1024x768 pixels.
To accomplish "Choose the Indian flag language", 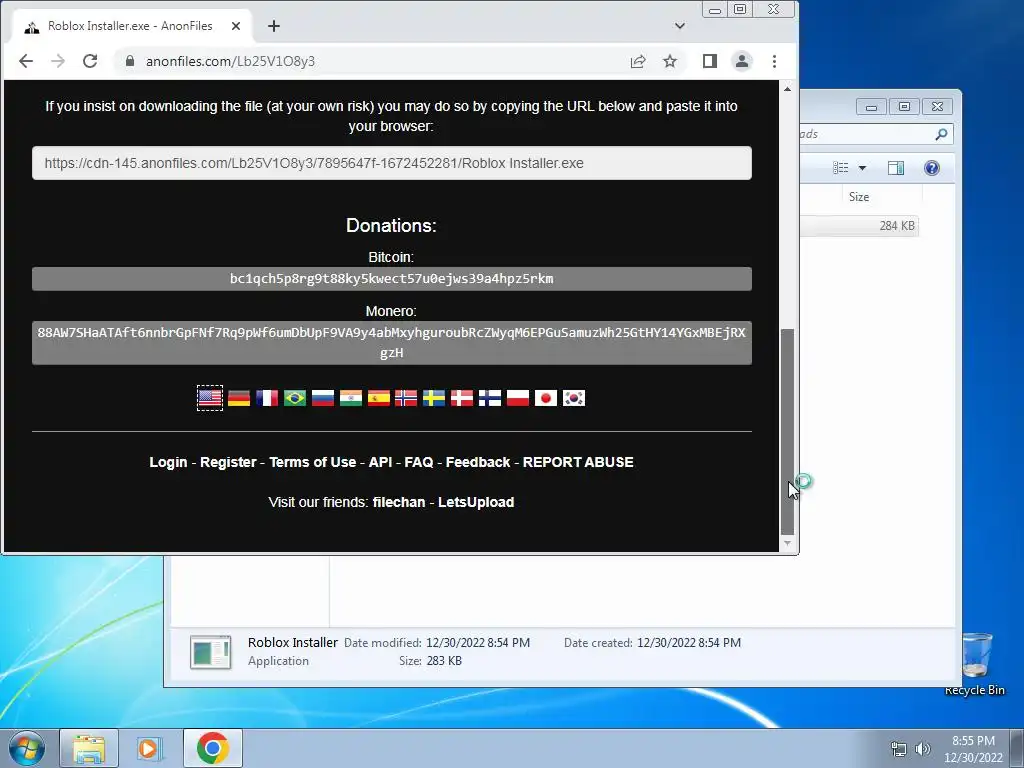I will [351, 398].
